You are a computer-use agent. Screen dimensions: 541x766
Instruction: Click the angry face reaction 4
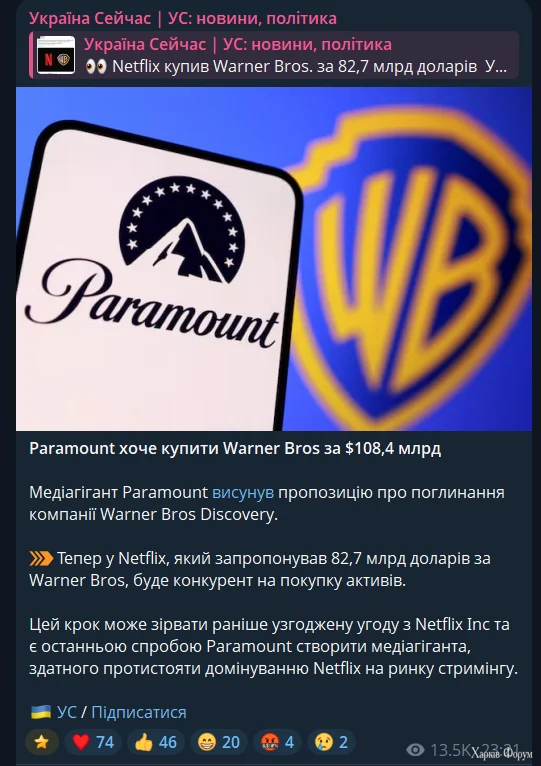277,742
